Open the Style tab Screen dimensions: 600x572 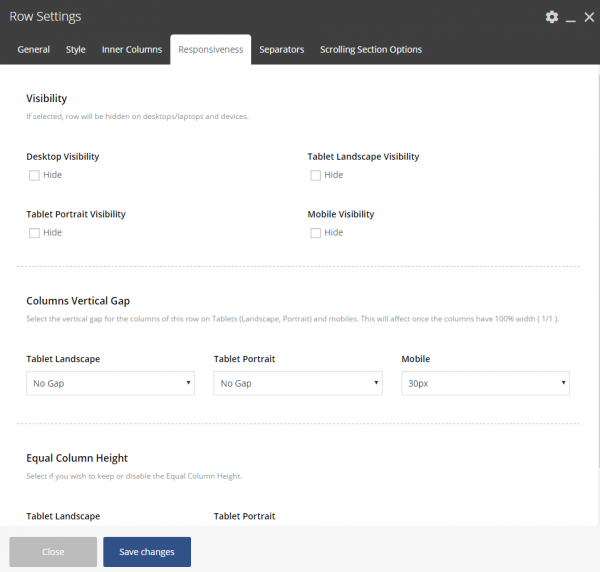pyautogui.click(x=76, y=50)
